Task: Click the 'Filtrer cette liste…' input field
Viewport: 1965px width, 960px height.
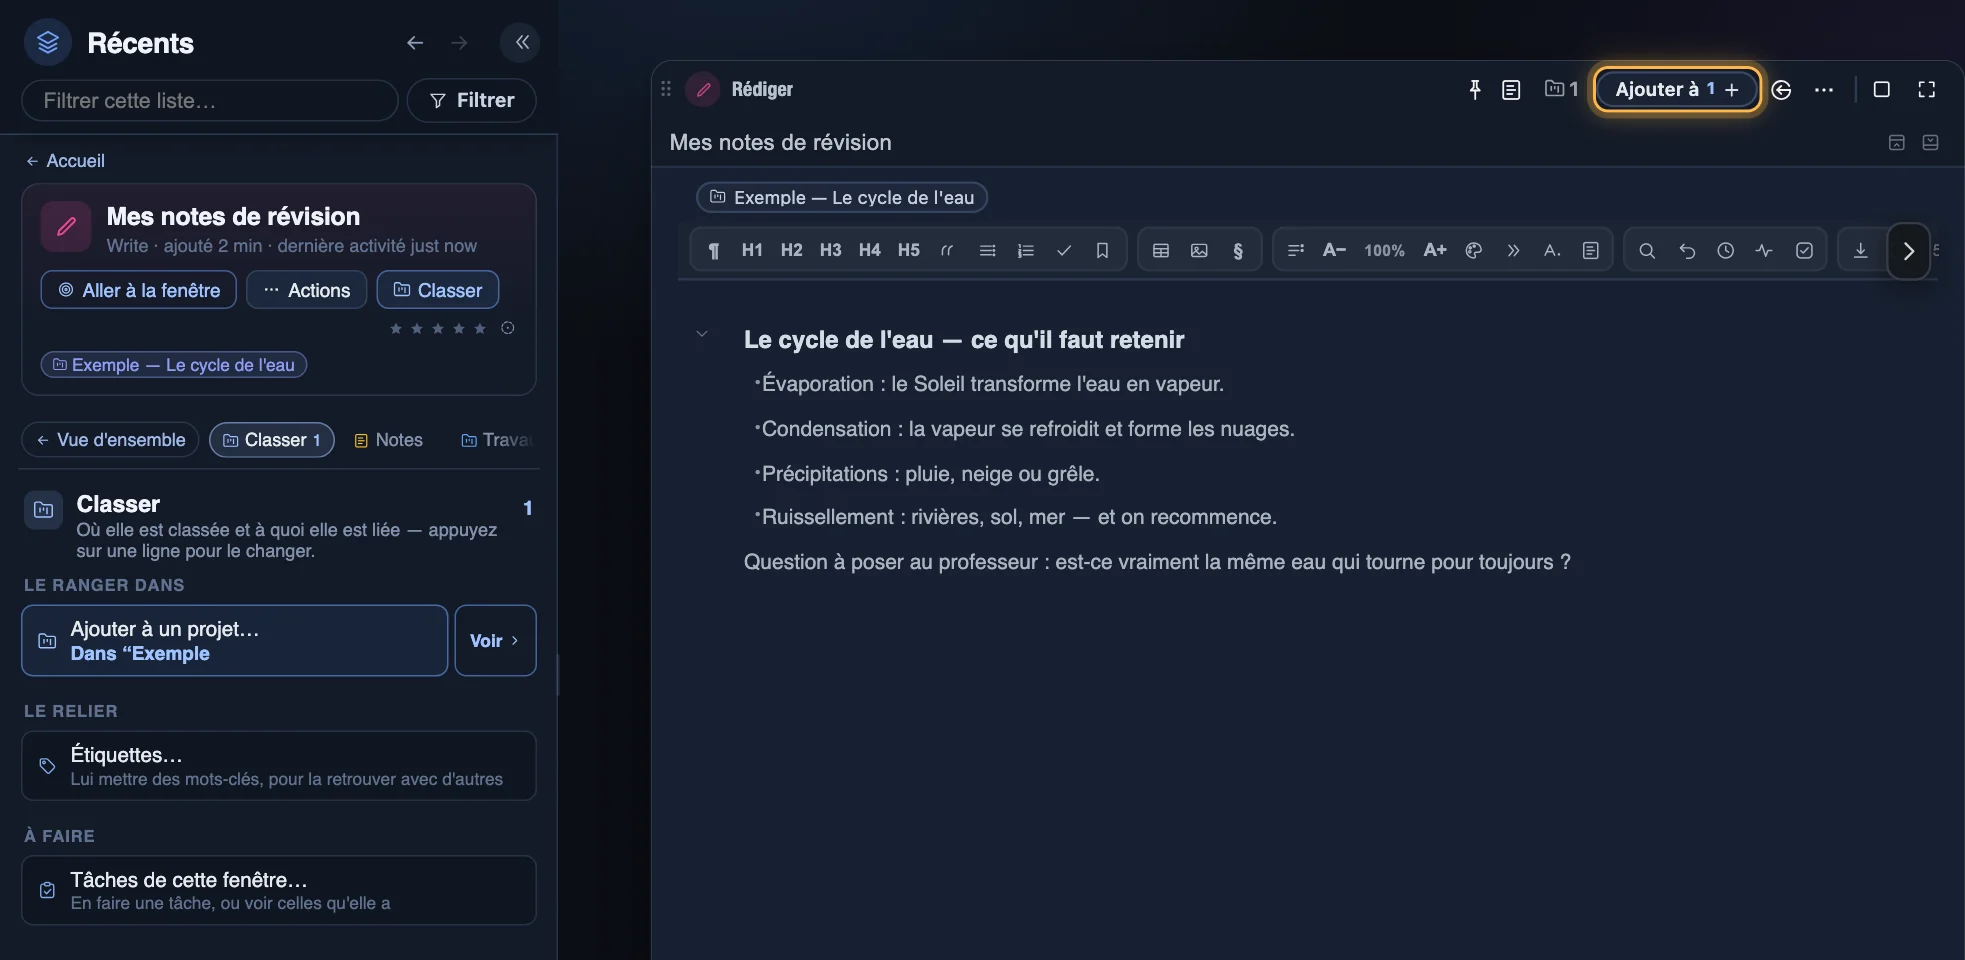Action: pos(210,100)
